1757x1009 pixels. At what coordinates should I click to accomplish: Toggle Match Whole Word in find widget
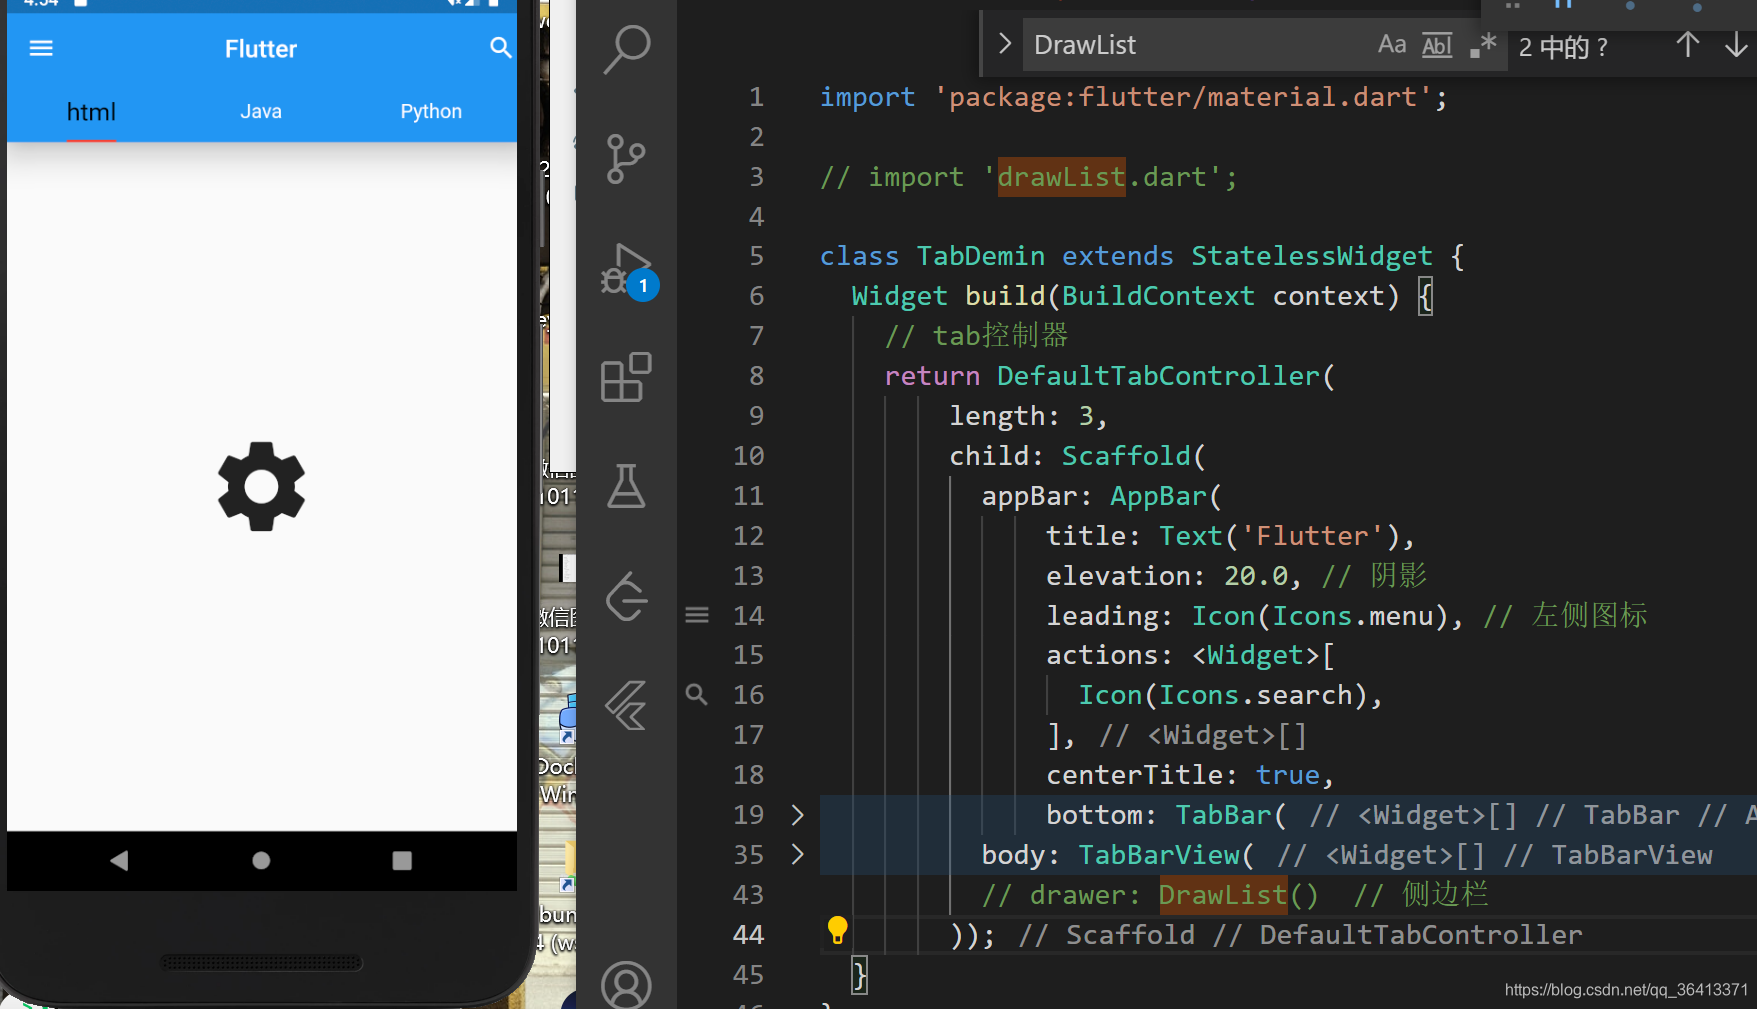point(1437,45)
